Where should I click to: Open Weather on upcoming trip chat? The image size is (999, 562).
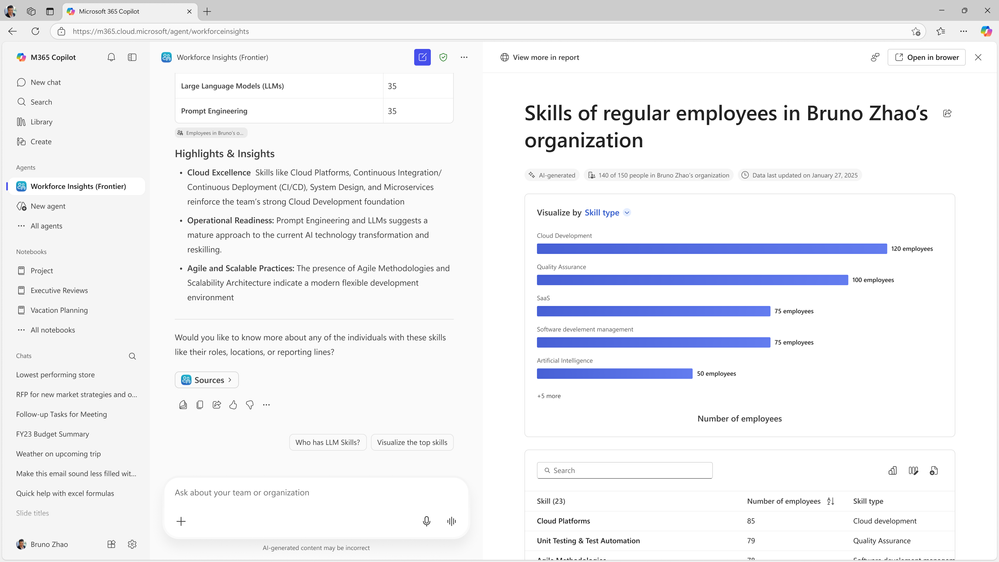[x=58, y=454]
